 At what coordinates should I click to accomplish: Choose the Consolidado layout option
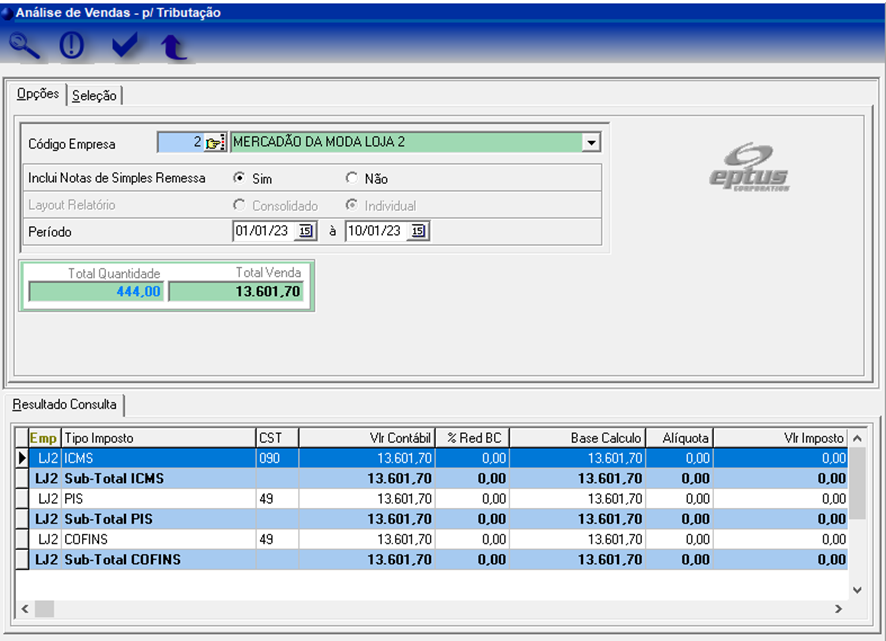[x=240, y=206]
